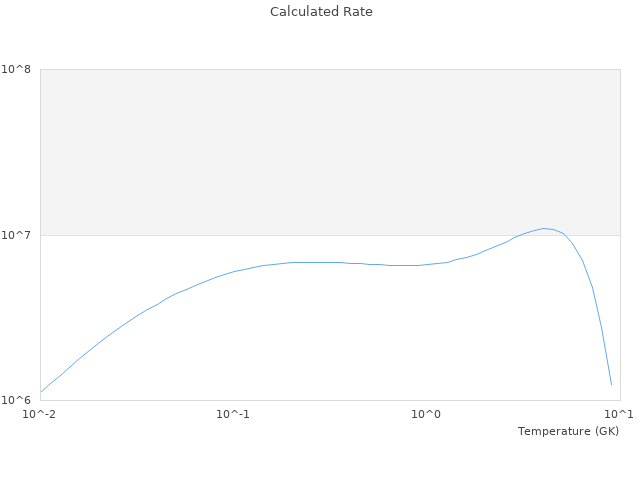Select the leftmost starting point of the curve
This screenshot has height=480, width=640.
(x=41, y=391)
